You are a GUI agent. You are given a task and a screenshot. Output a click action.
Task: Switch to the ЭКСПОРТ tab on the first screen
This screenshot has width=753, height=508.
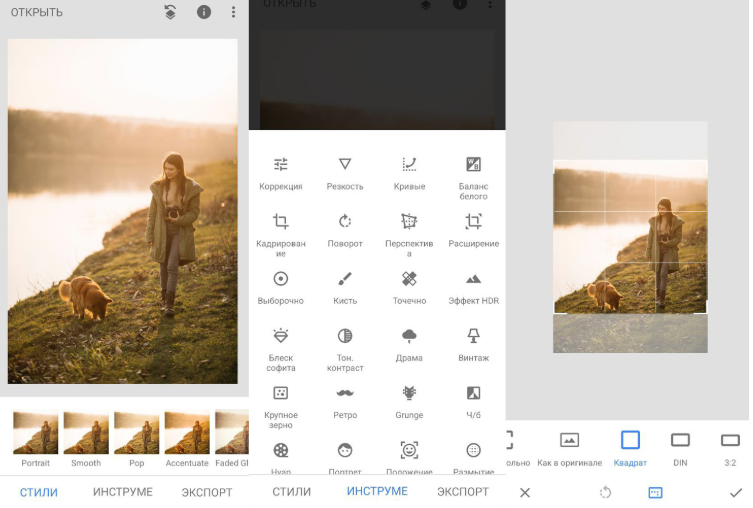click(x=207, y=492)
